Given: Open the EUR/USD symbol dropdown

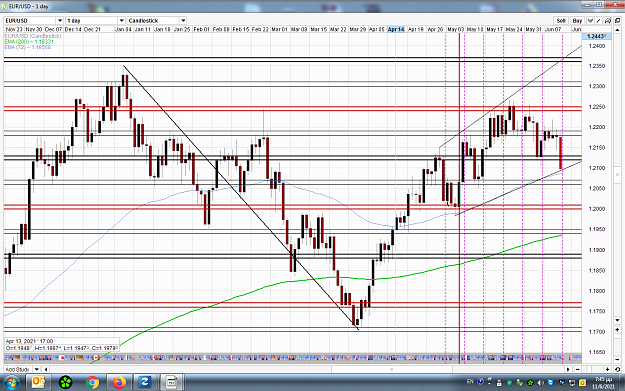Looking at the screenshot, I should [x=60, y=21].
